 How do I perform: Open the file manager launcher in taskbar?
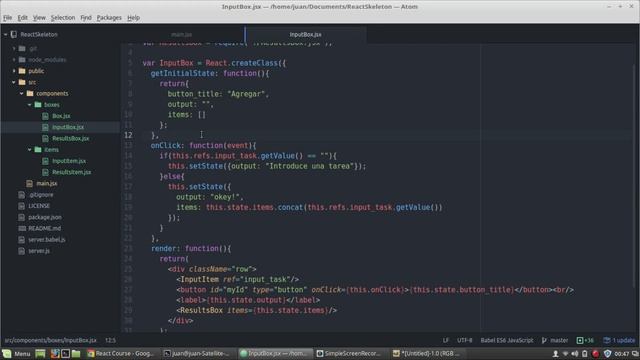(76, 353)
